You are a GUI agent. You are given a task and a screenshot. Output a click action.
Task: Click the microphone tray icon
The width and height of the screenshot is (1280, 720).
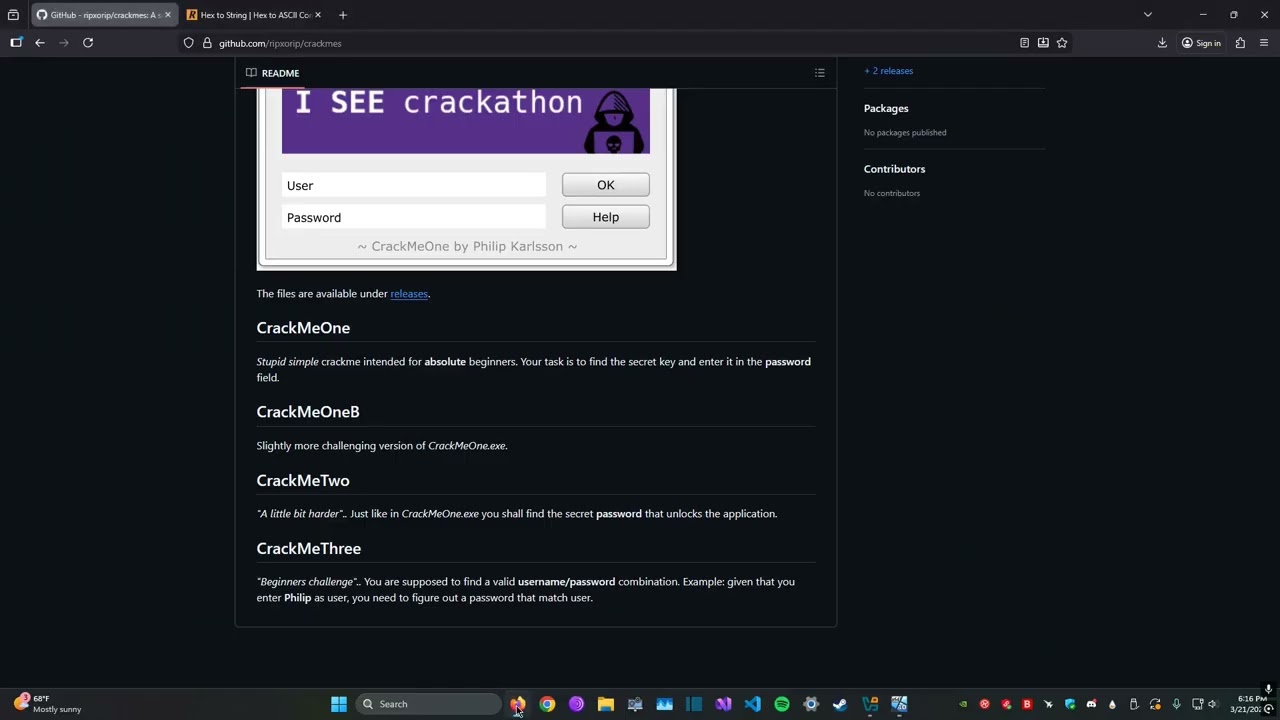click(1176, 704)
